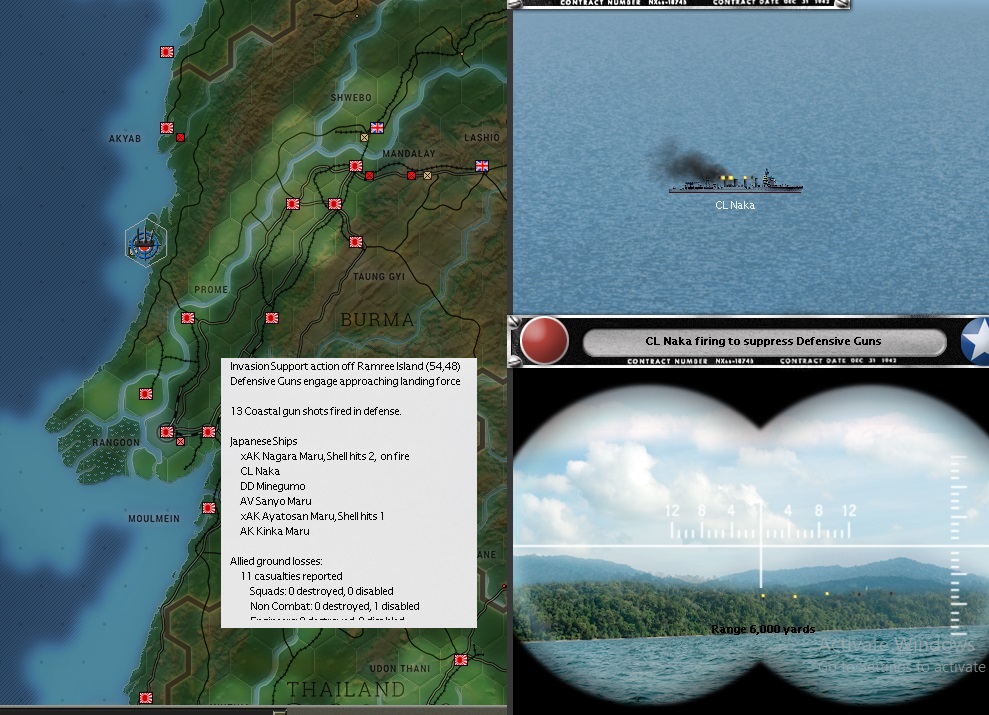989x715 pixels.
Task: Click 'AK Kinka Maru' in the report
Action: [274, 532]
